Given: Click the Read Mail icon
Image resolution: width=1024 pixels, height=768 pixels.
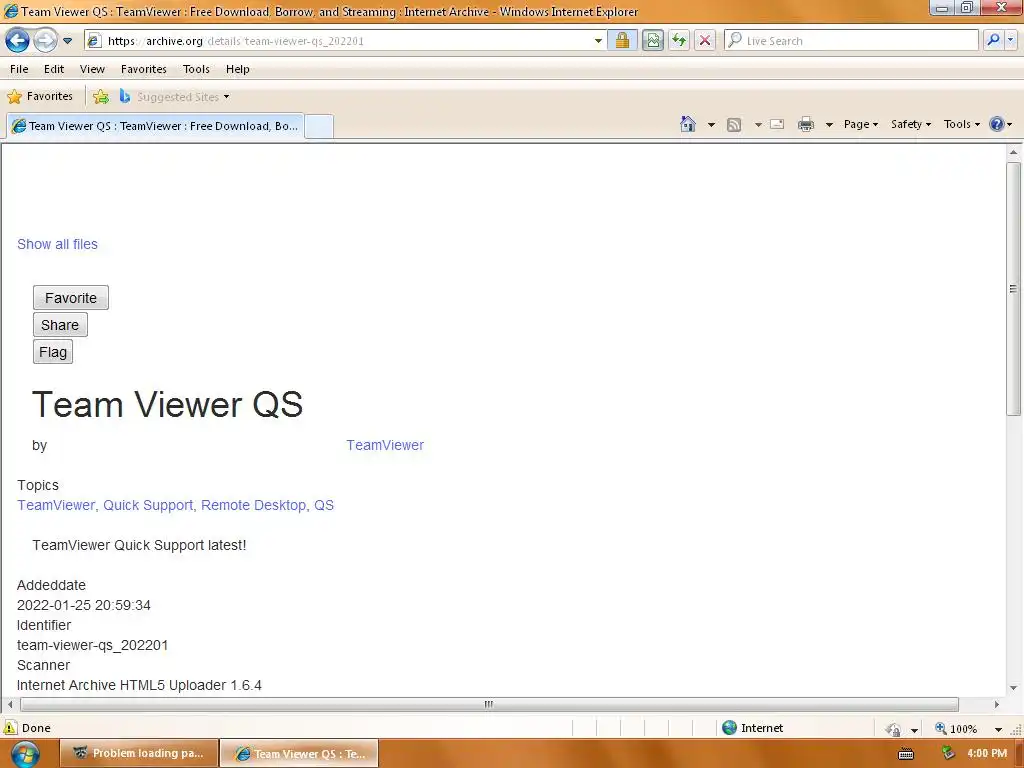Looking at the screenshot, I should [x=777, y=124].
